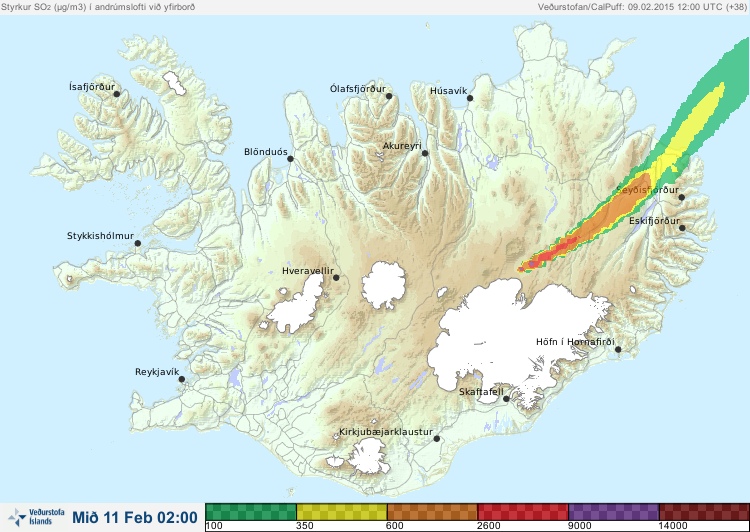The height and width of the screenshot is (532, 750).
Task: Click the yellow 350 legend swatch
Action: tap(342, 511)
